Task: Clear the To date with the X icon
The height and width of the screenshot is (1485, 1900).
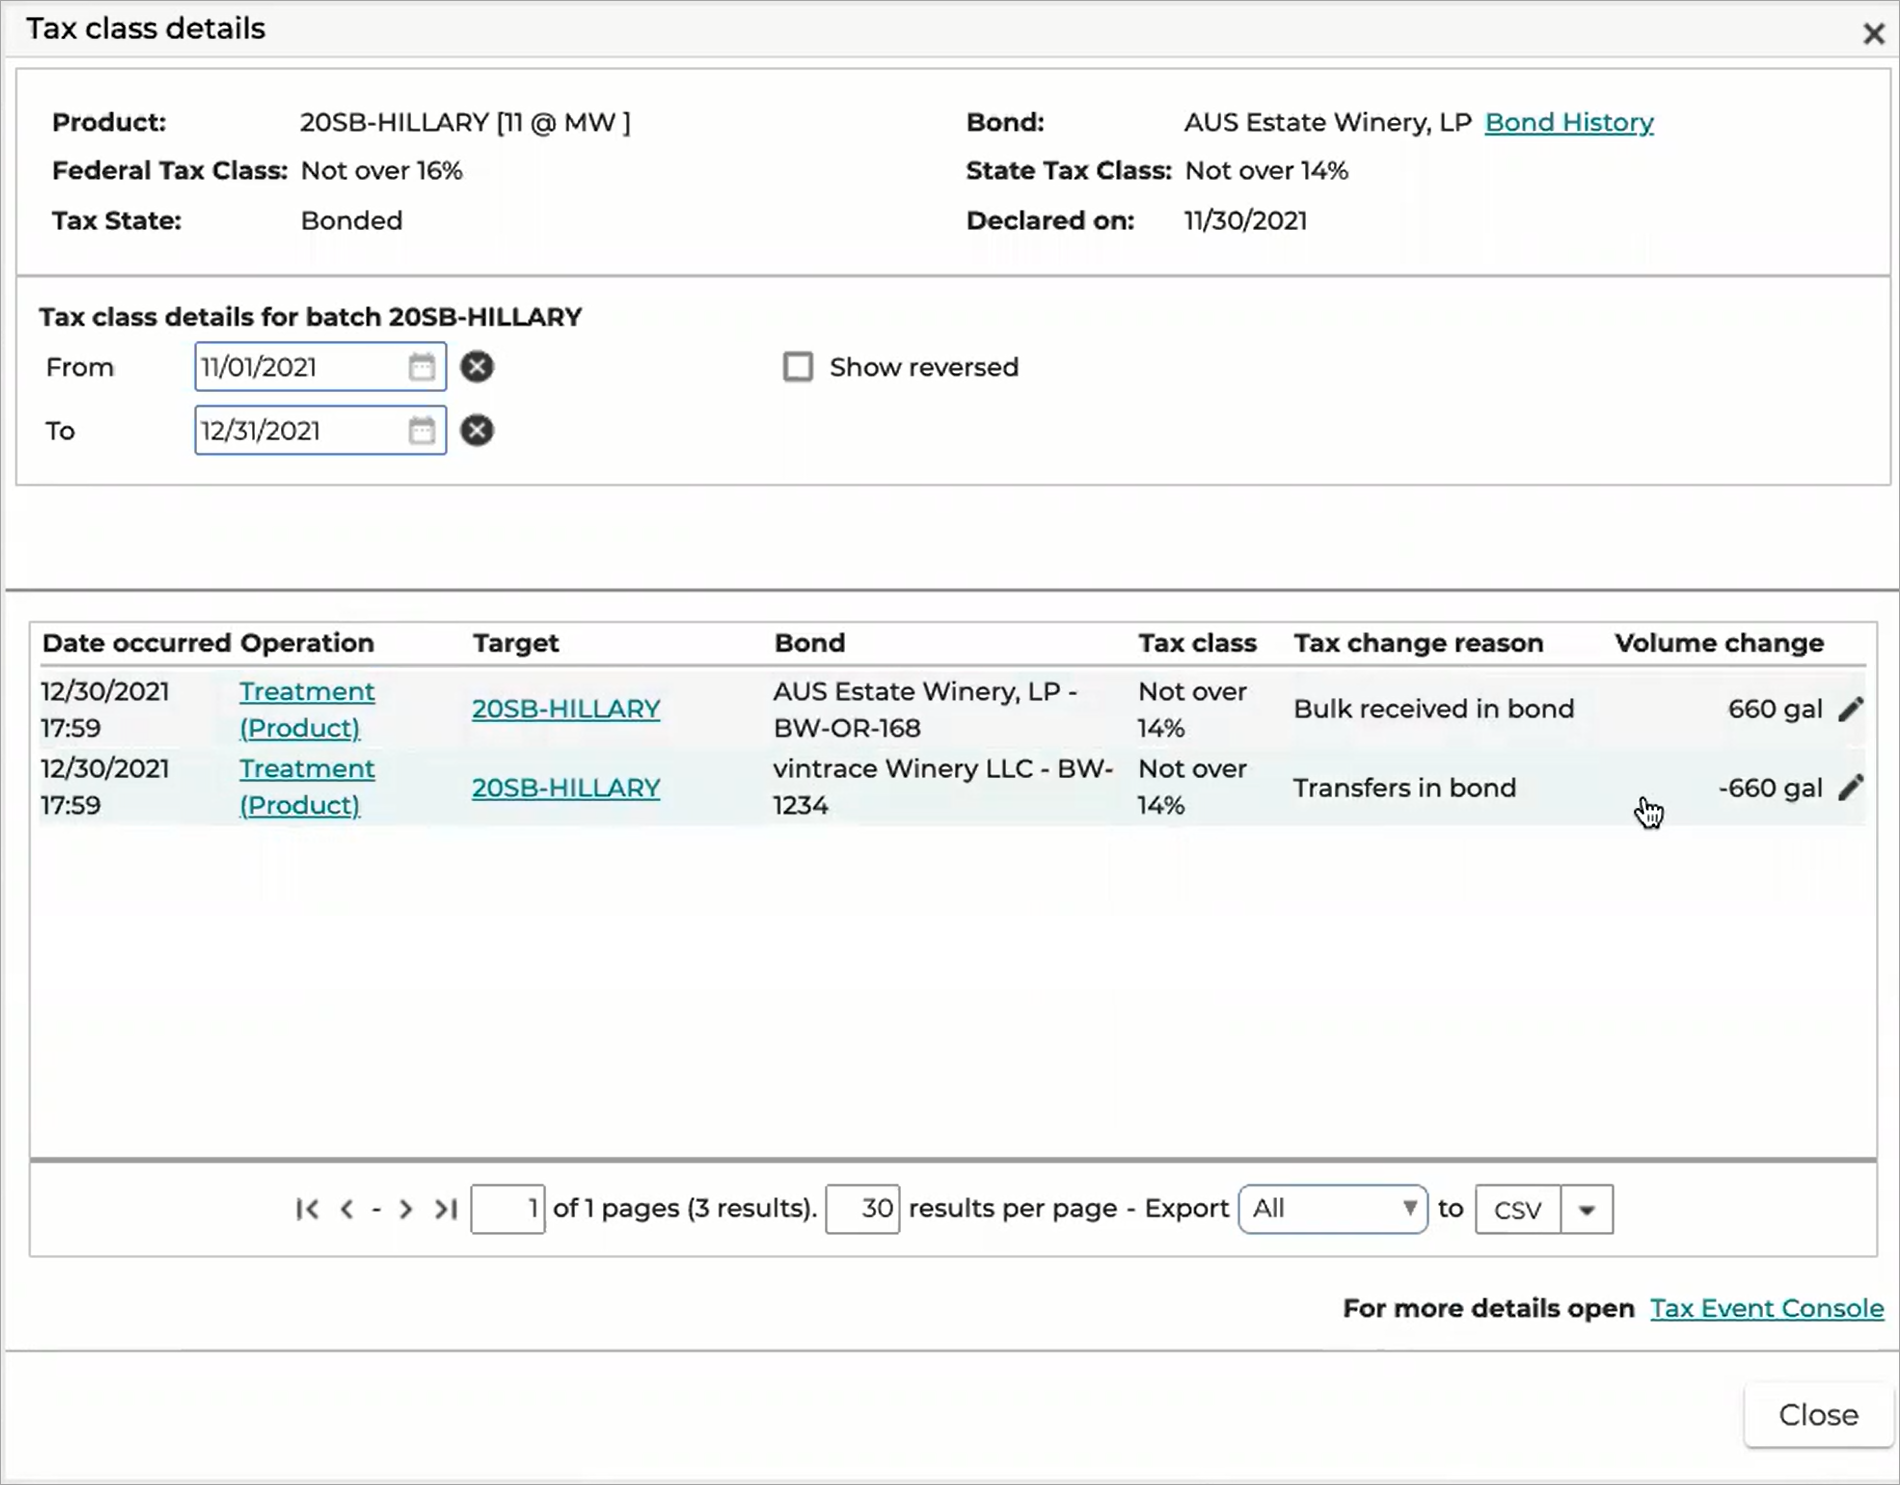Action: click(477, 431)
